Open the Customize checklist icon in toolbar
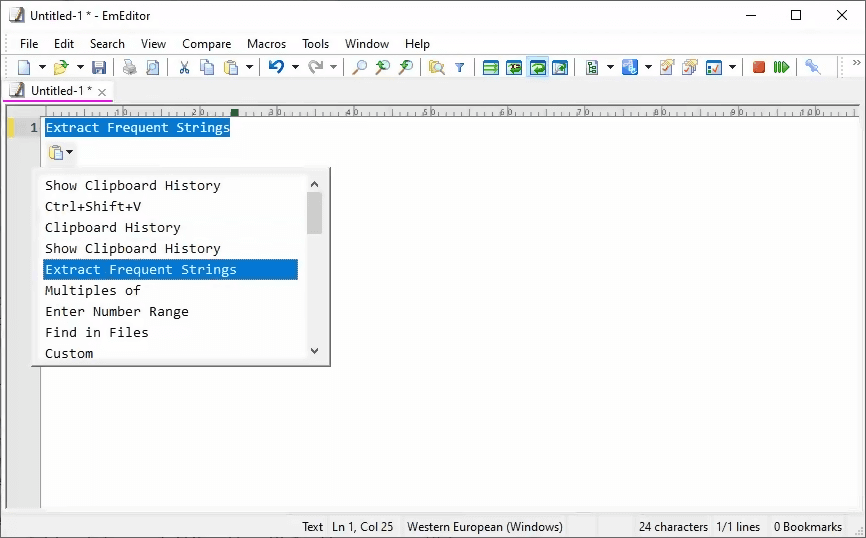The image size is (866, 538). point(714,67)
